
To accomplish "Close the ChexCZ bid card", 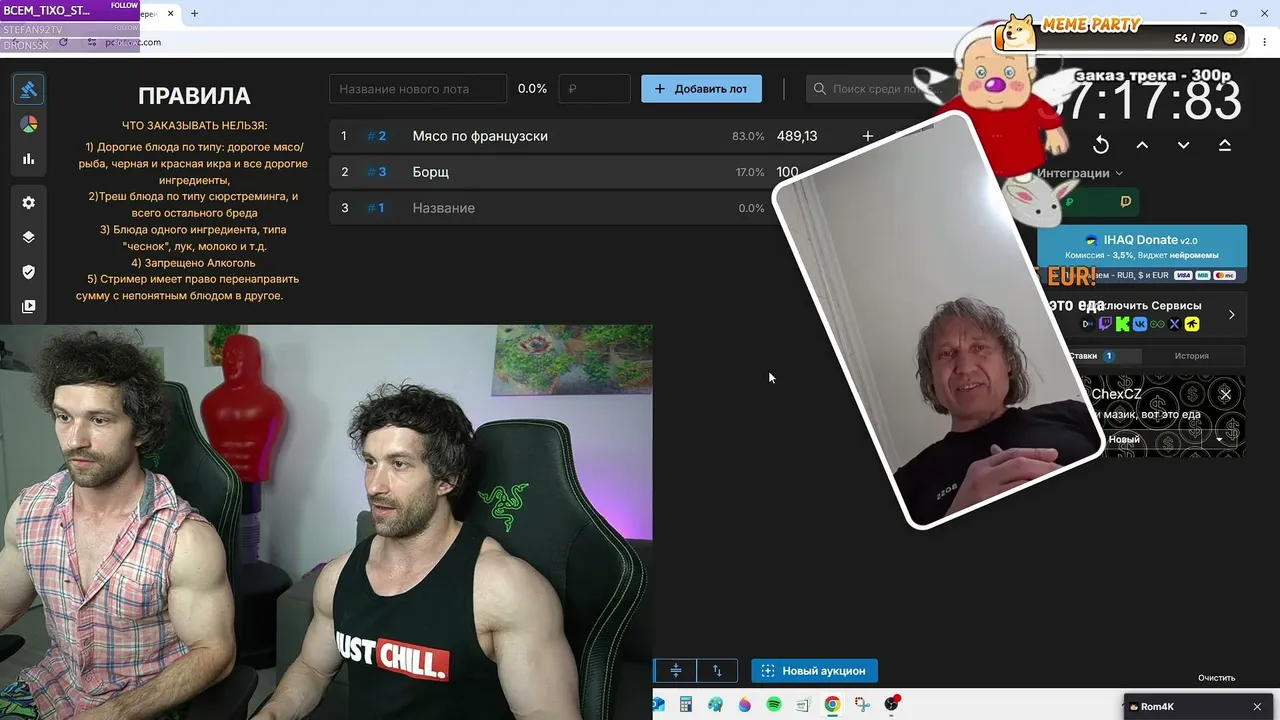I will 1225,394.
